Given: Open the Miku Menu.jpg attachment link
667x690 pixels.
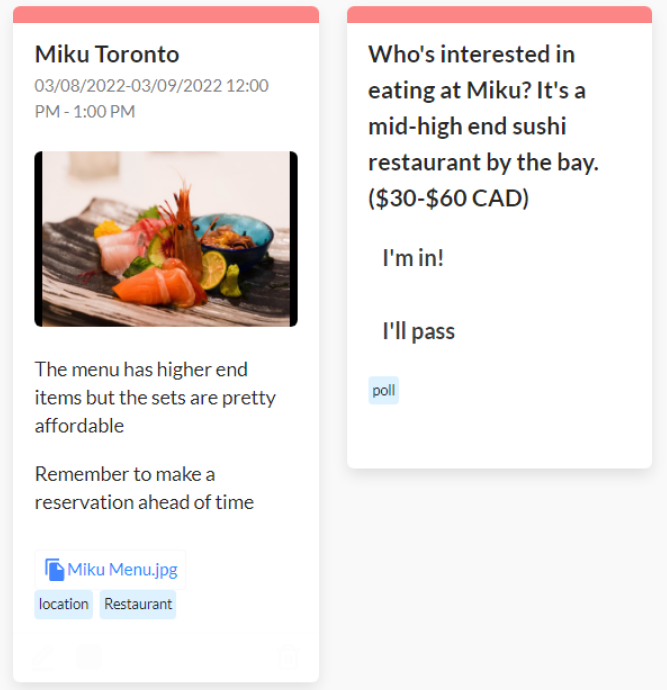Looking at the screenshot, I should tap(122, 570).
